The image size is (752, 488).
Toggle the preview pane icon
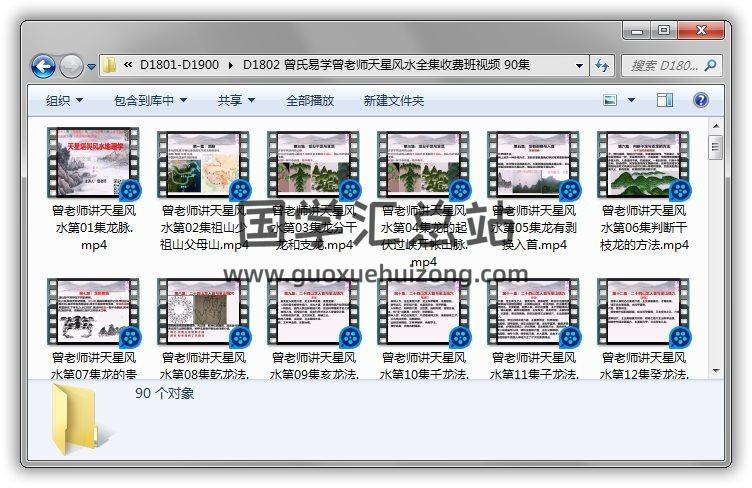(x=666, y=100)
